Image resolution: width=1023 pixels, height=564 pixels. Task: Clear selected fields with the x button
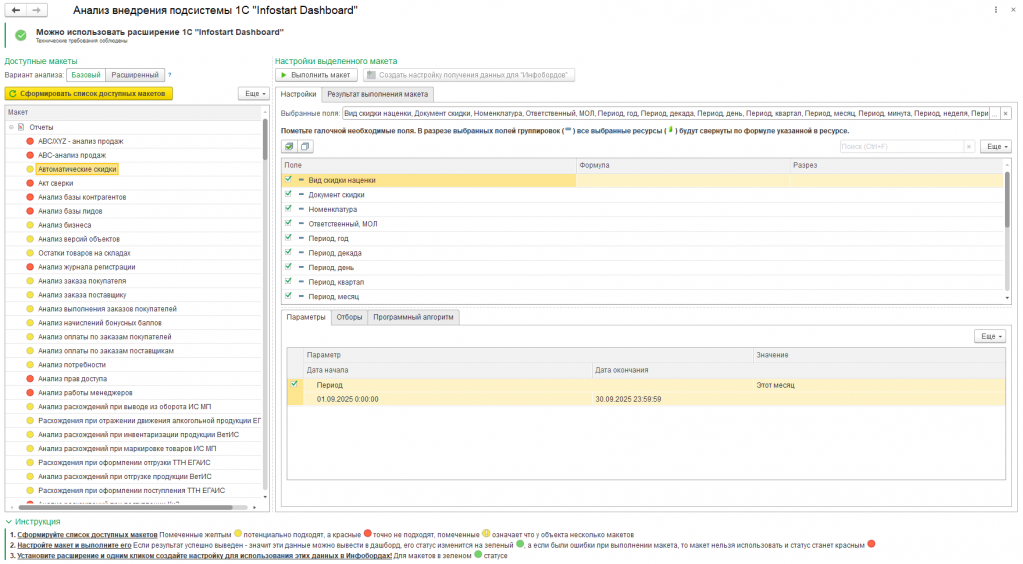[x=1005, y=114]
